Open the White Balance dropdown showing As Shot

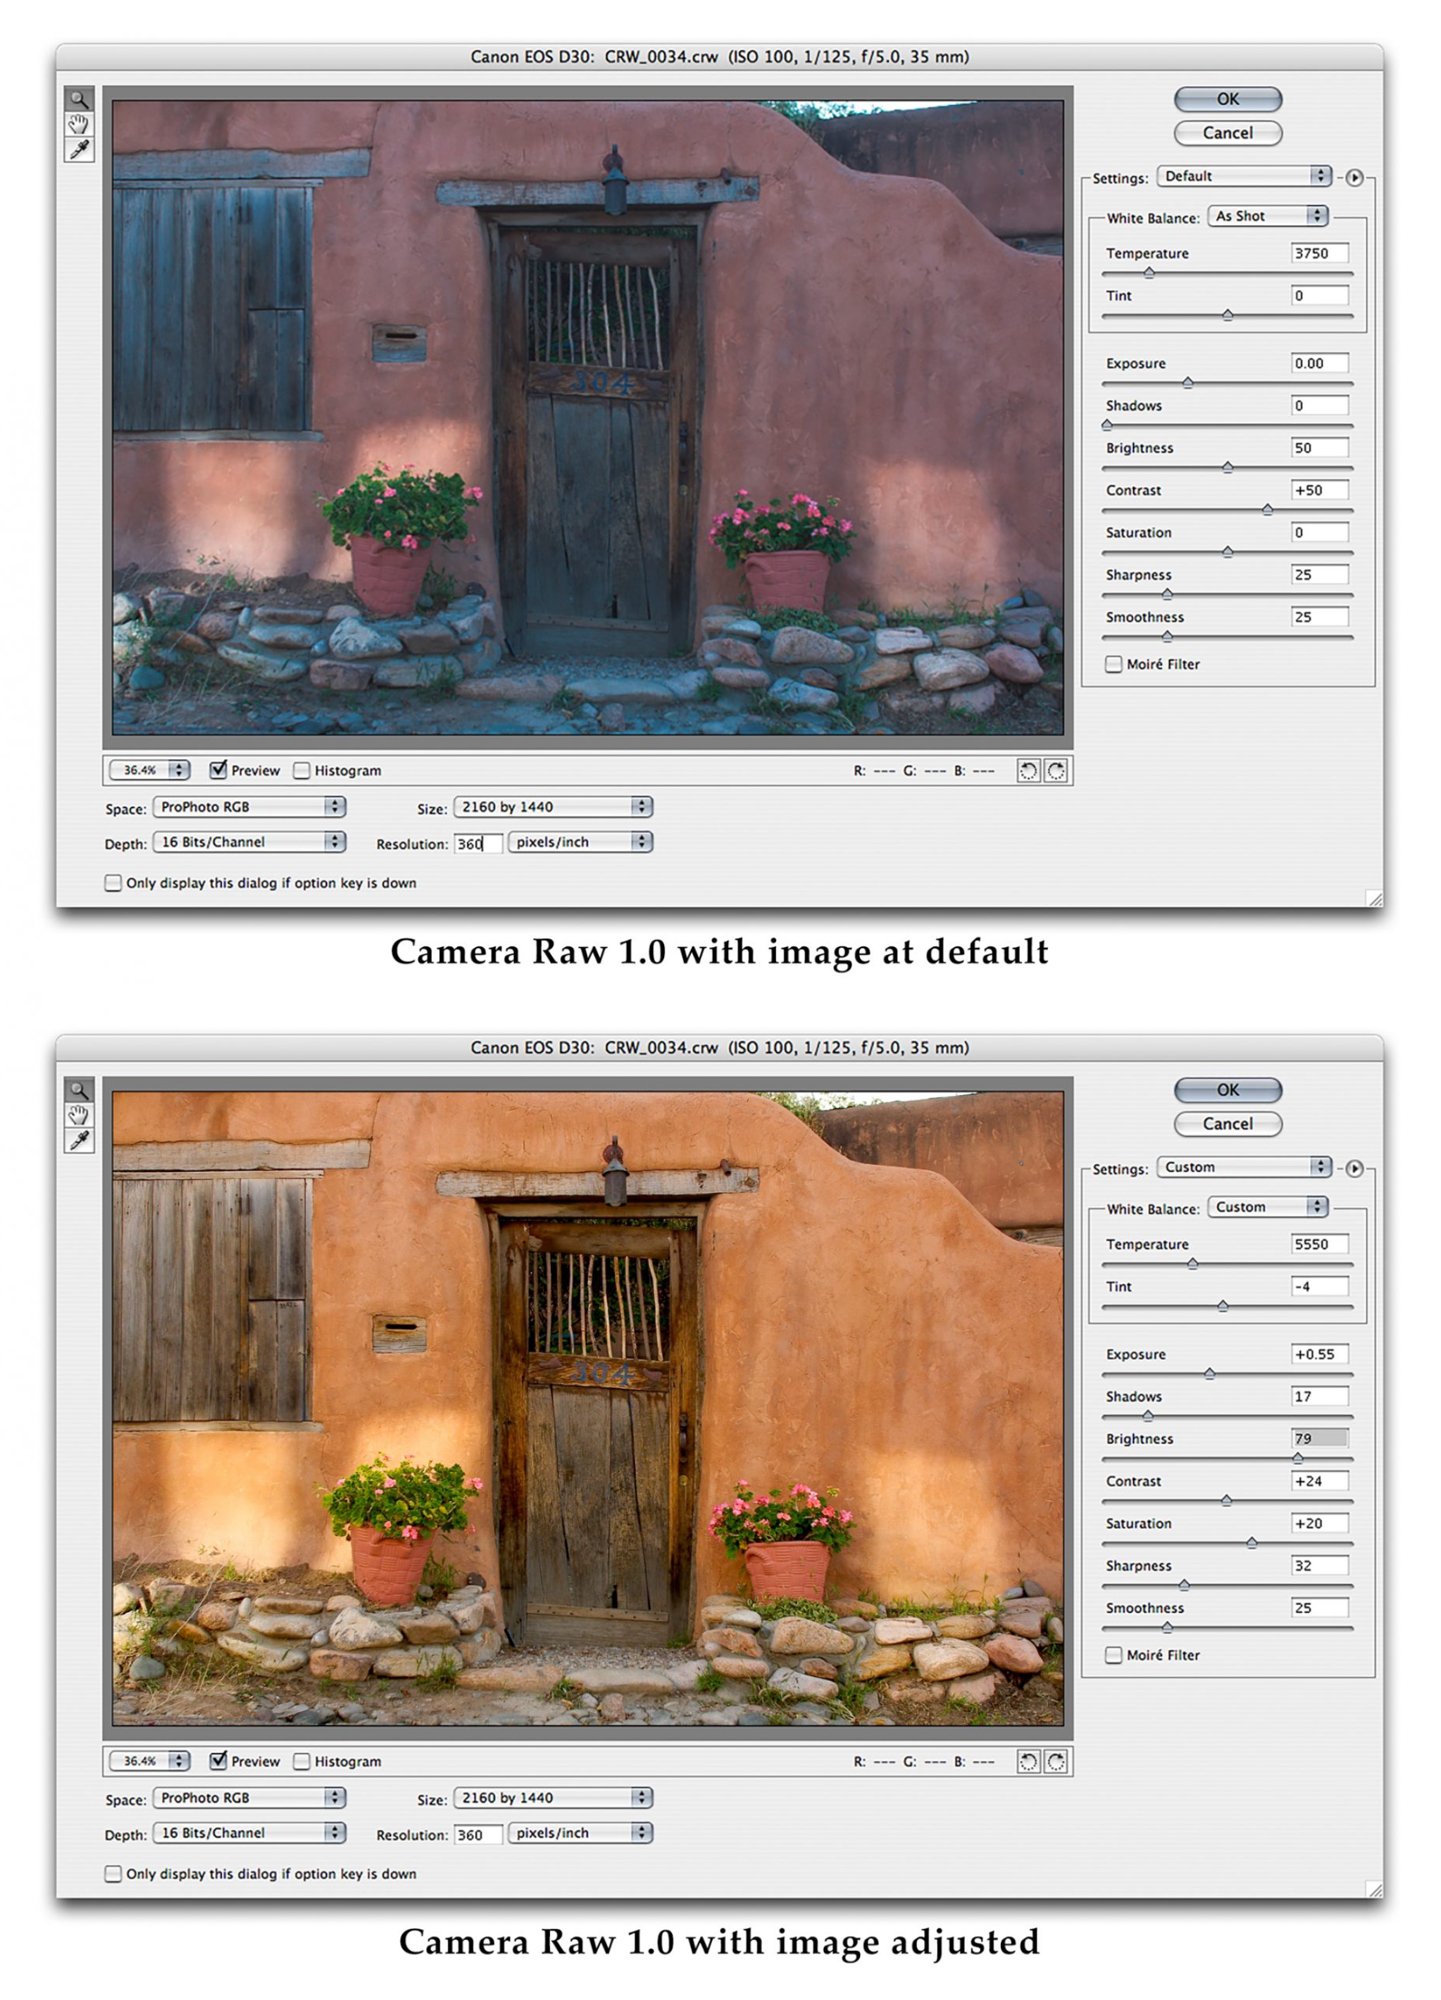click(x=1267, y=216)
